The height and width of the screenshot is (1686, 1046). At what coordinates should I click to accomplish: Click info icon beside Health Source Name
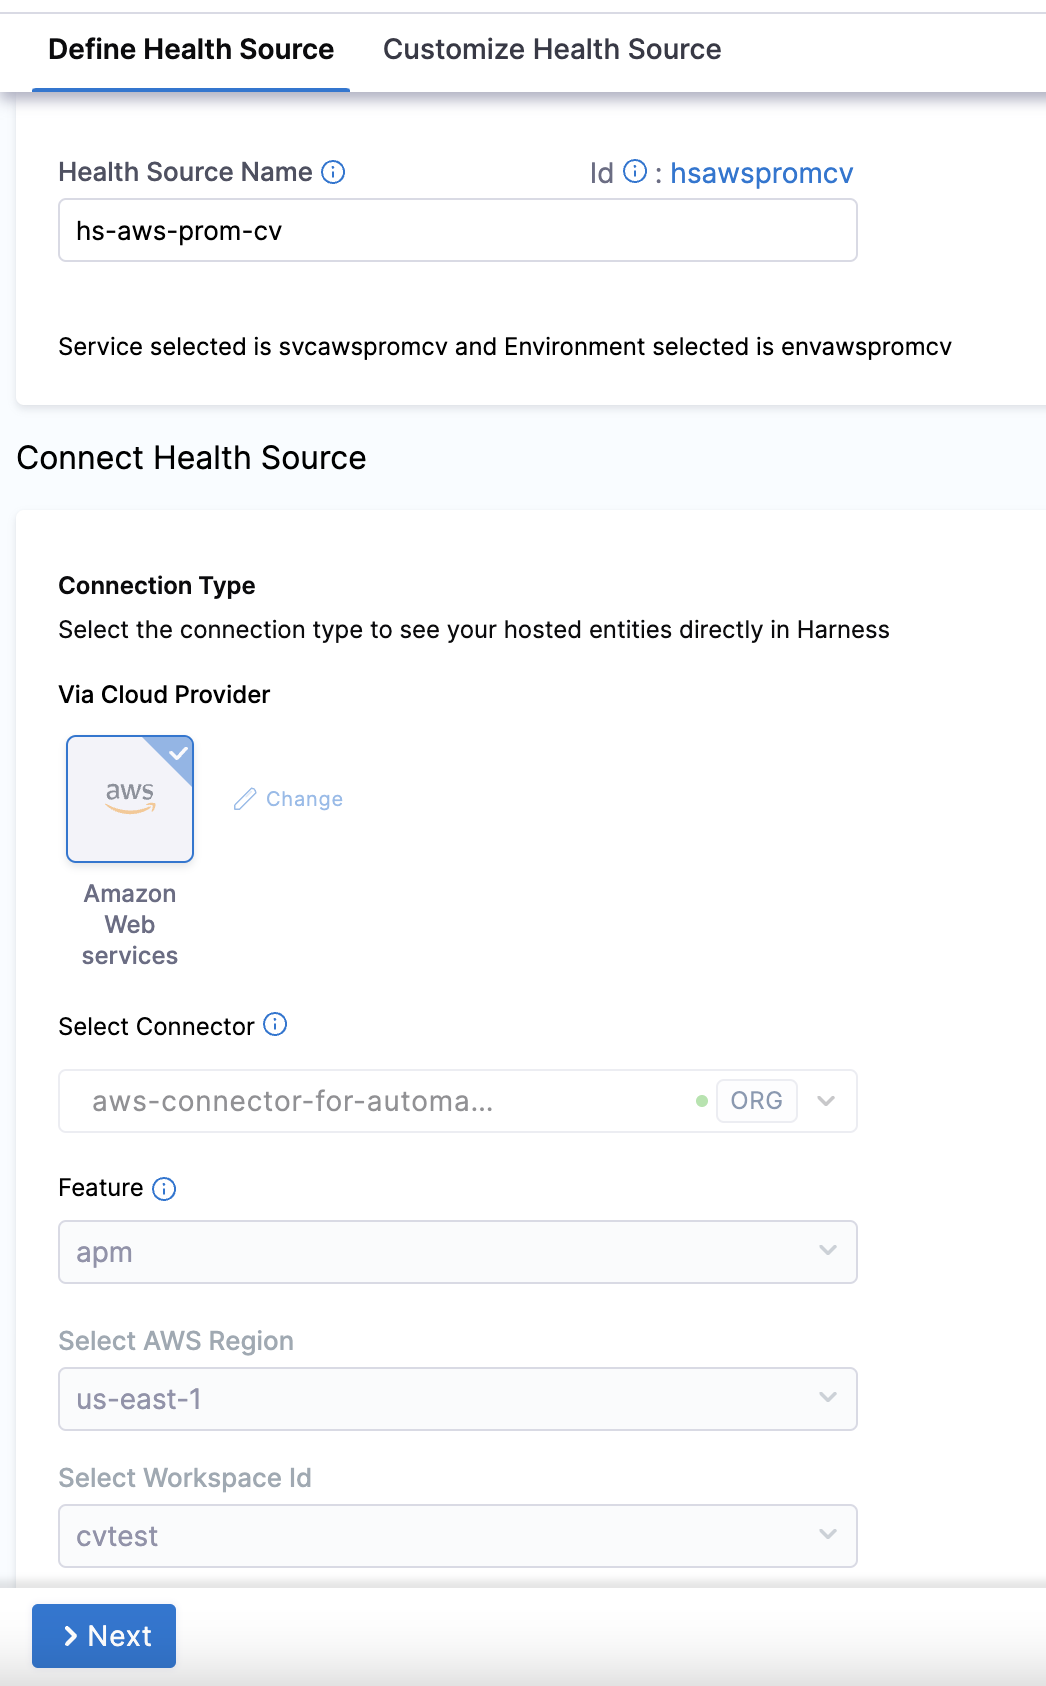click(333, 172)
